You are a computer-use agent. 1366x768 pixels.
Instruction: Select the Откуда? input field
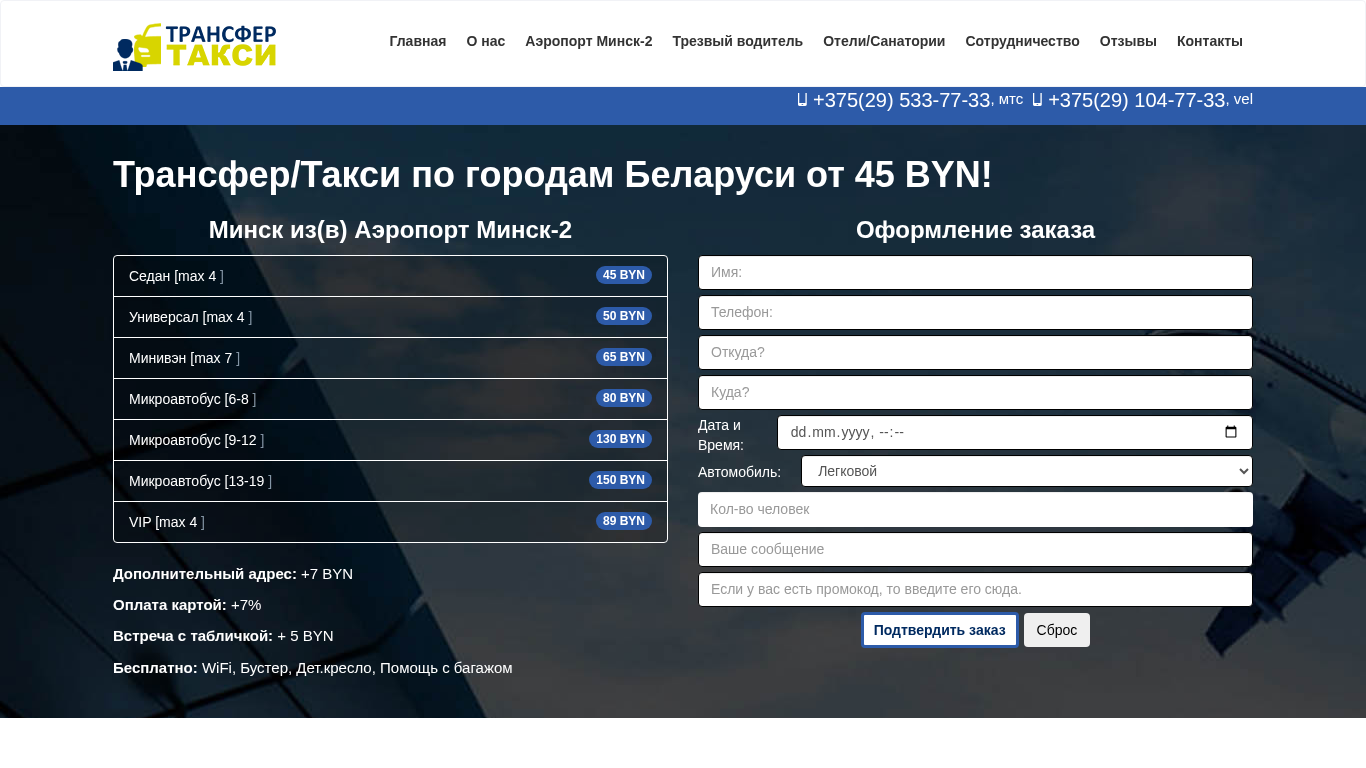975,352
